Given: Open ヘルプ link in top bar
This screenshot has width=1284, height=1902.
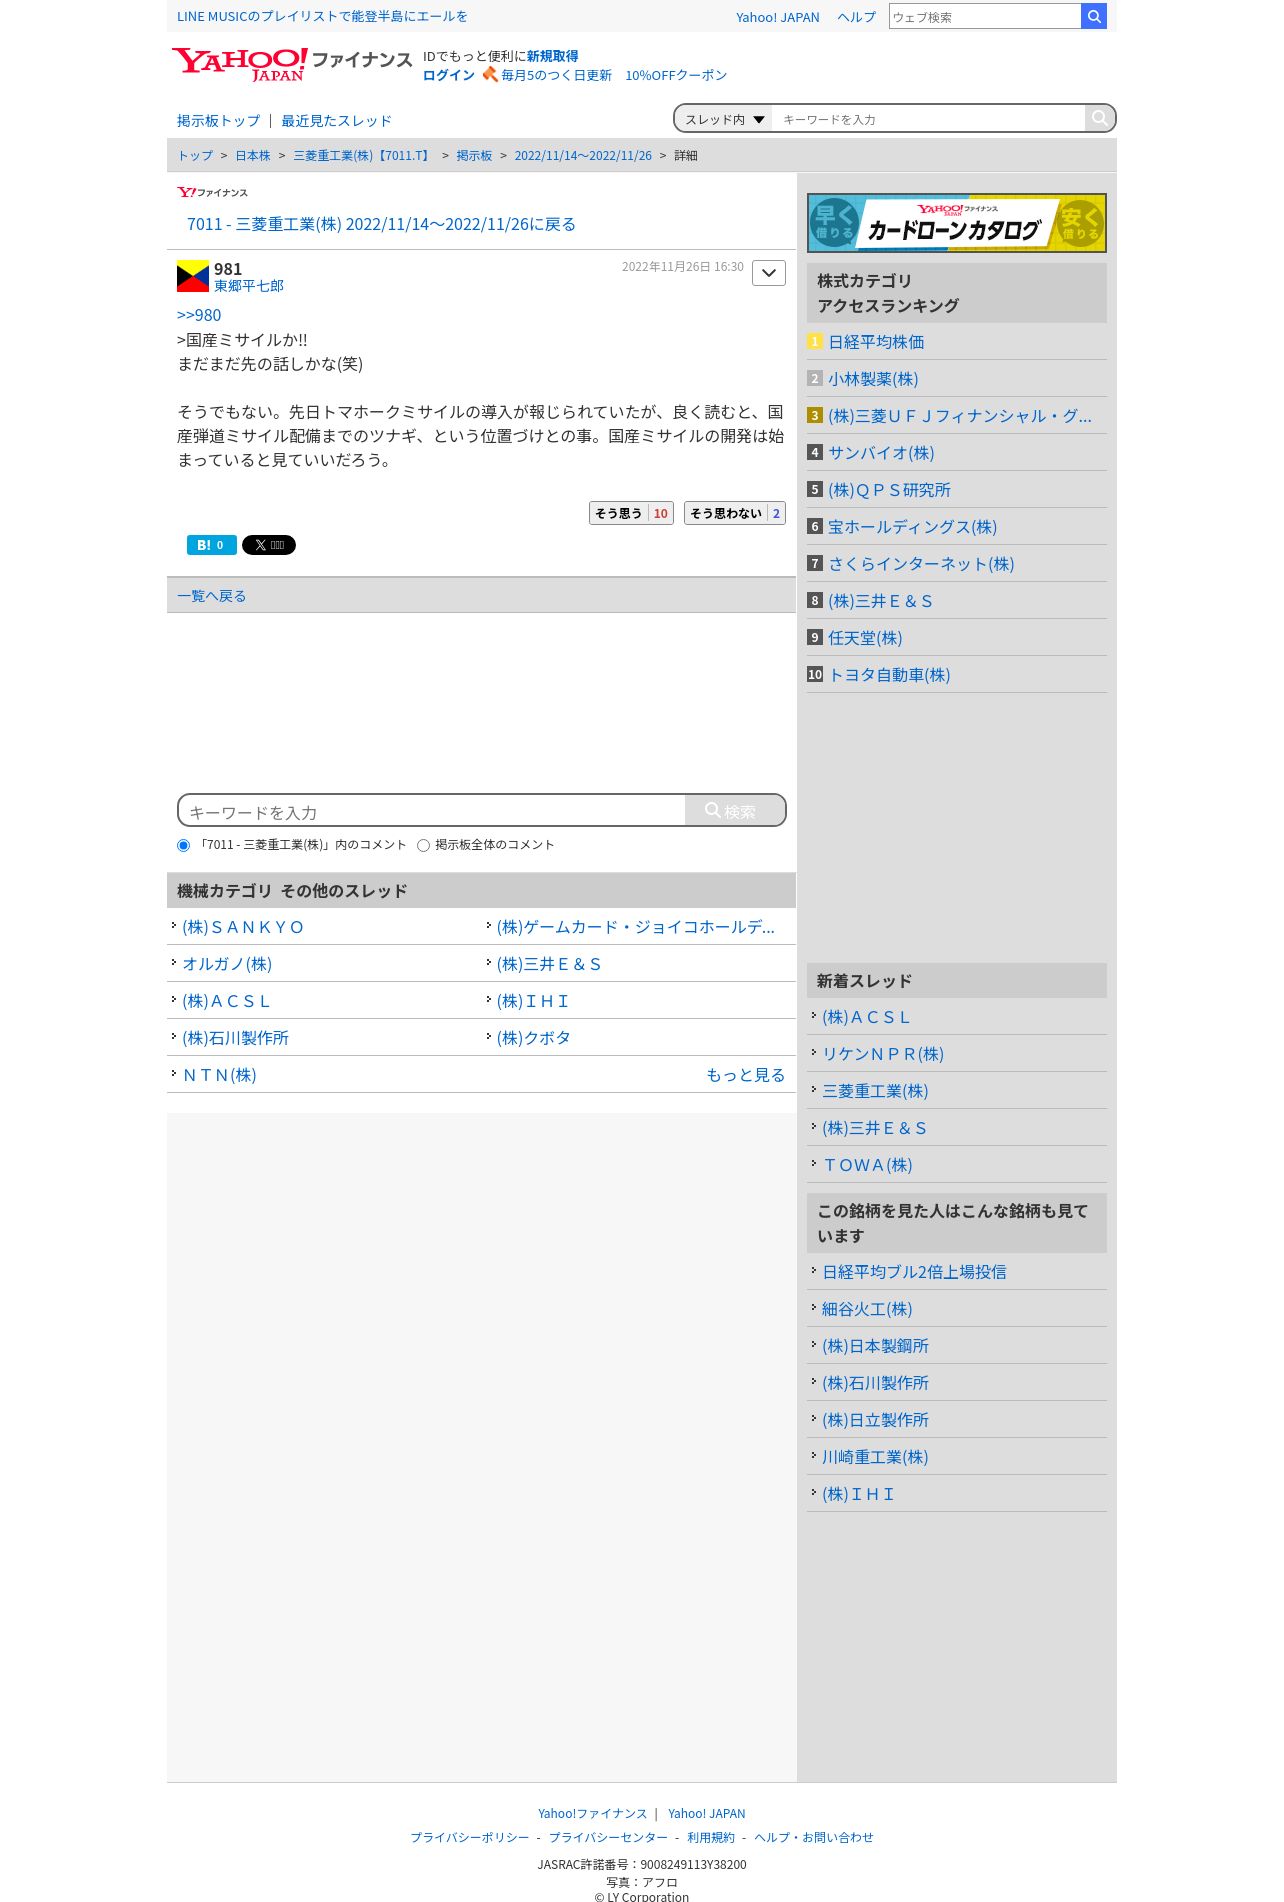Looking at the screenshot, I should point(856,17).
